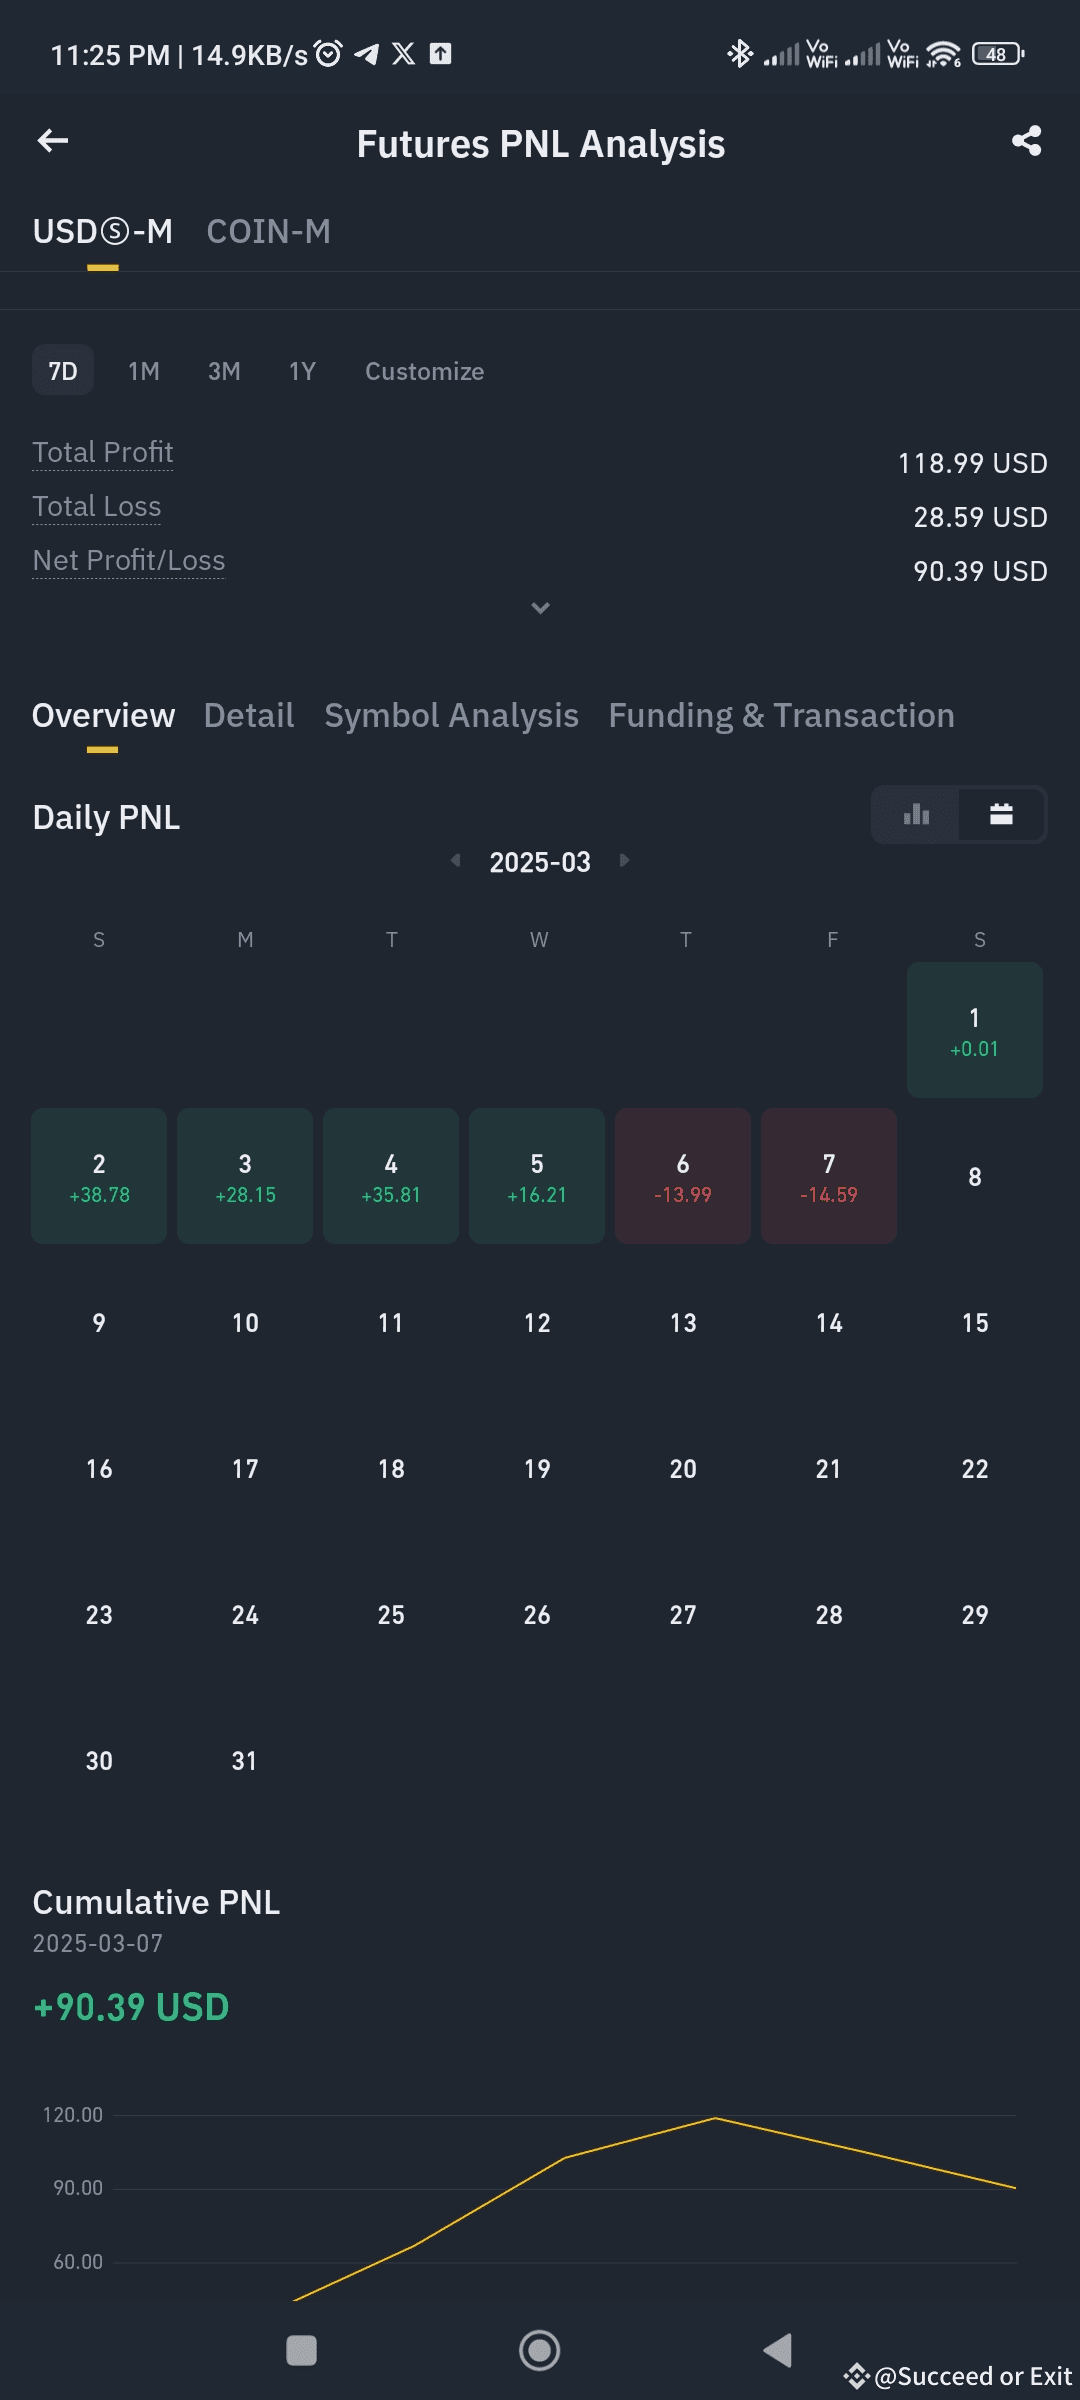This screenshot has width=1080, height=2400.
Task: Tap the Android back triangle
Action: click(778, 2350)
